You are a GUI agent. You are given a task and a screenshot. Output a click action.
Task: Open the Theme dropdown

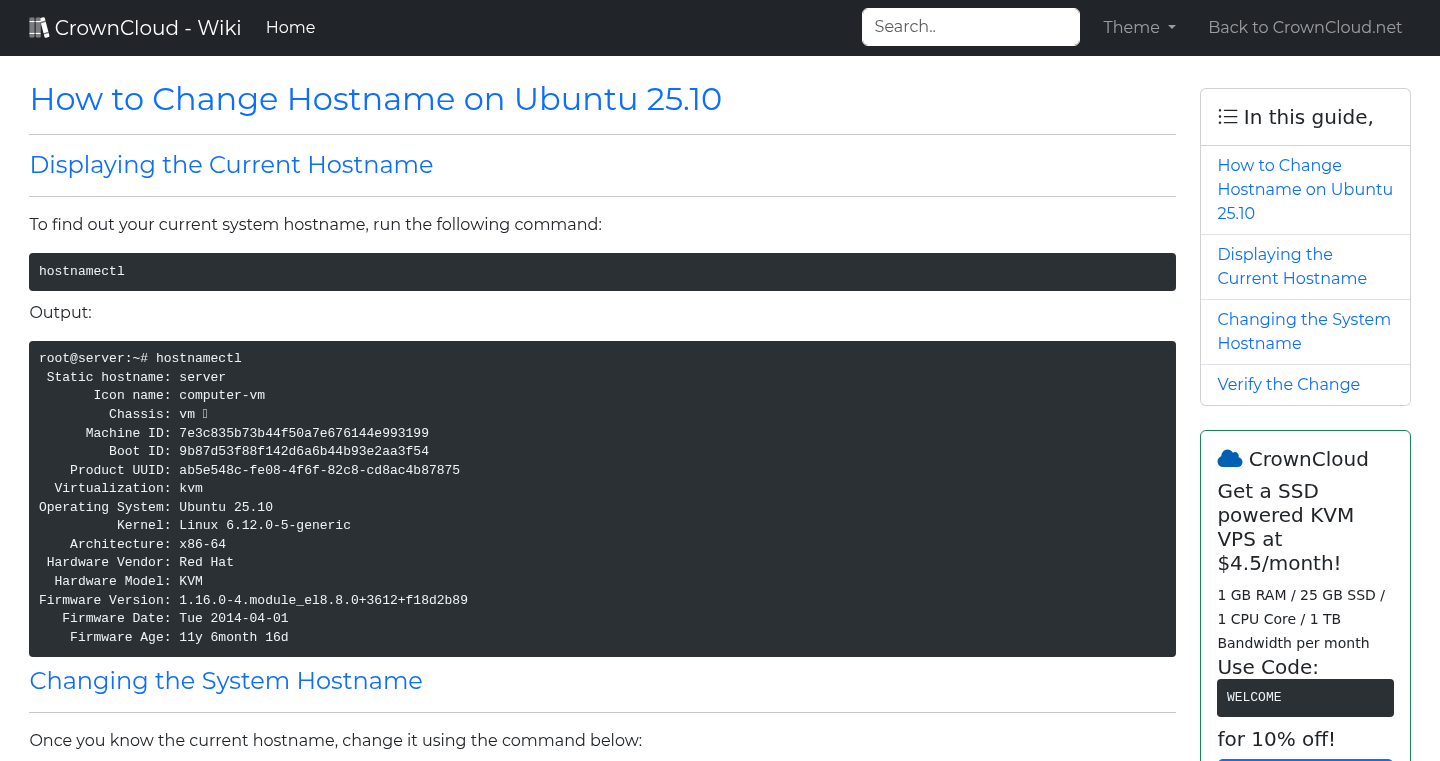pyautogui.click(x=1138, y=27)
